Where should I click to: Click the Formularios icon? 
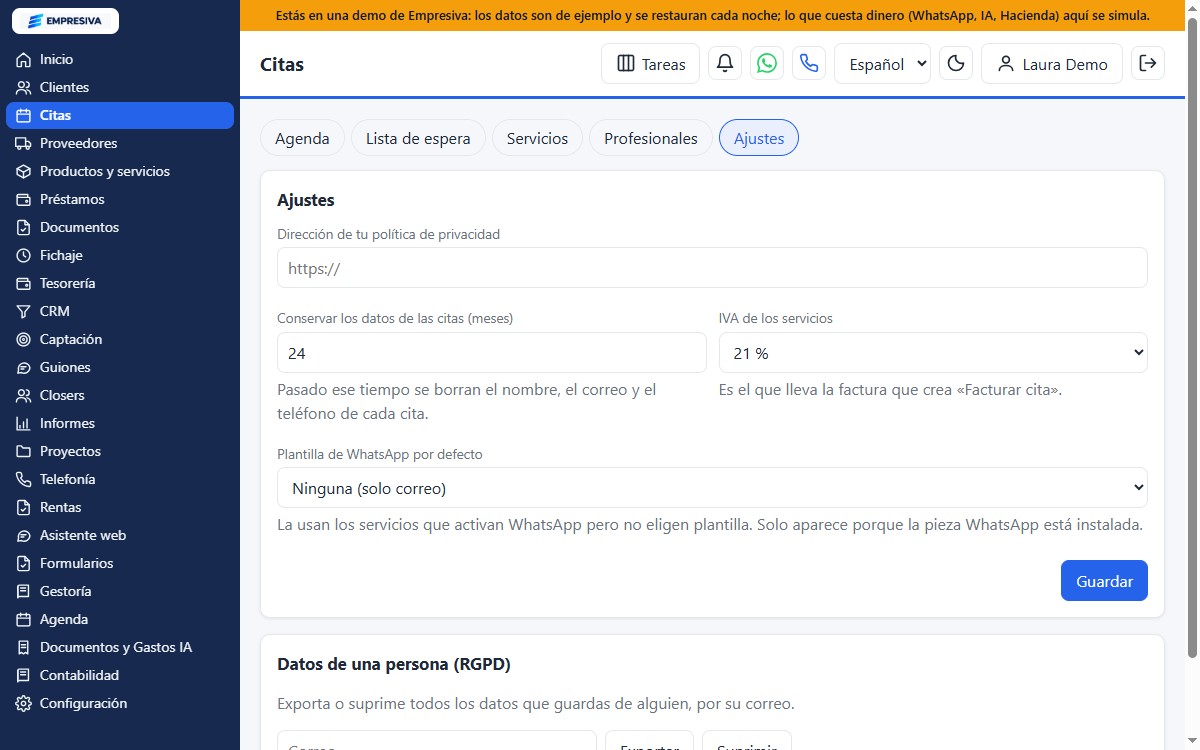24,564
